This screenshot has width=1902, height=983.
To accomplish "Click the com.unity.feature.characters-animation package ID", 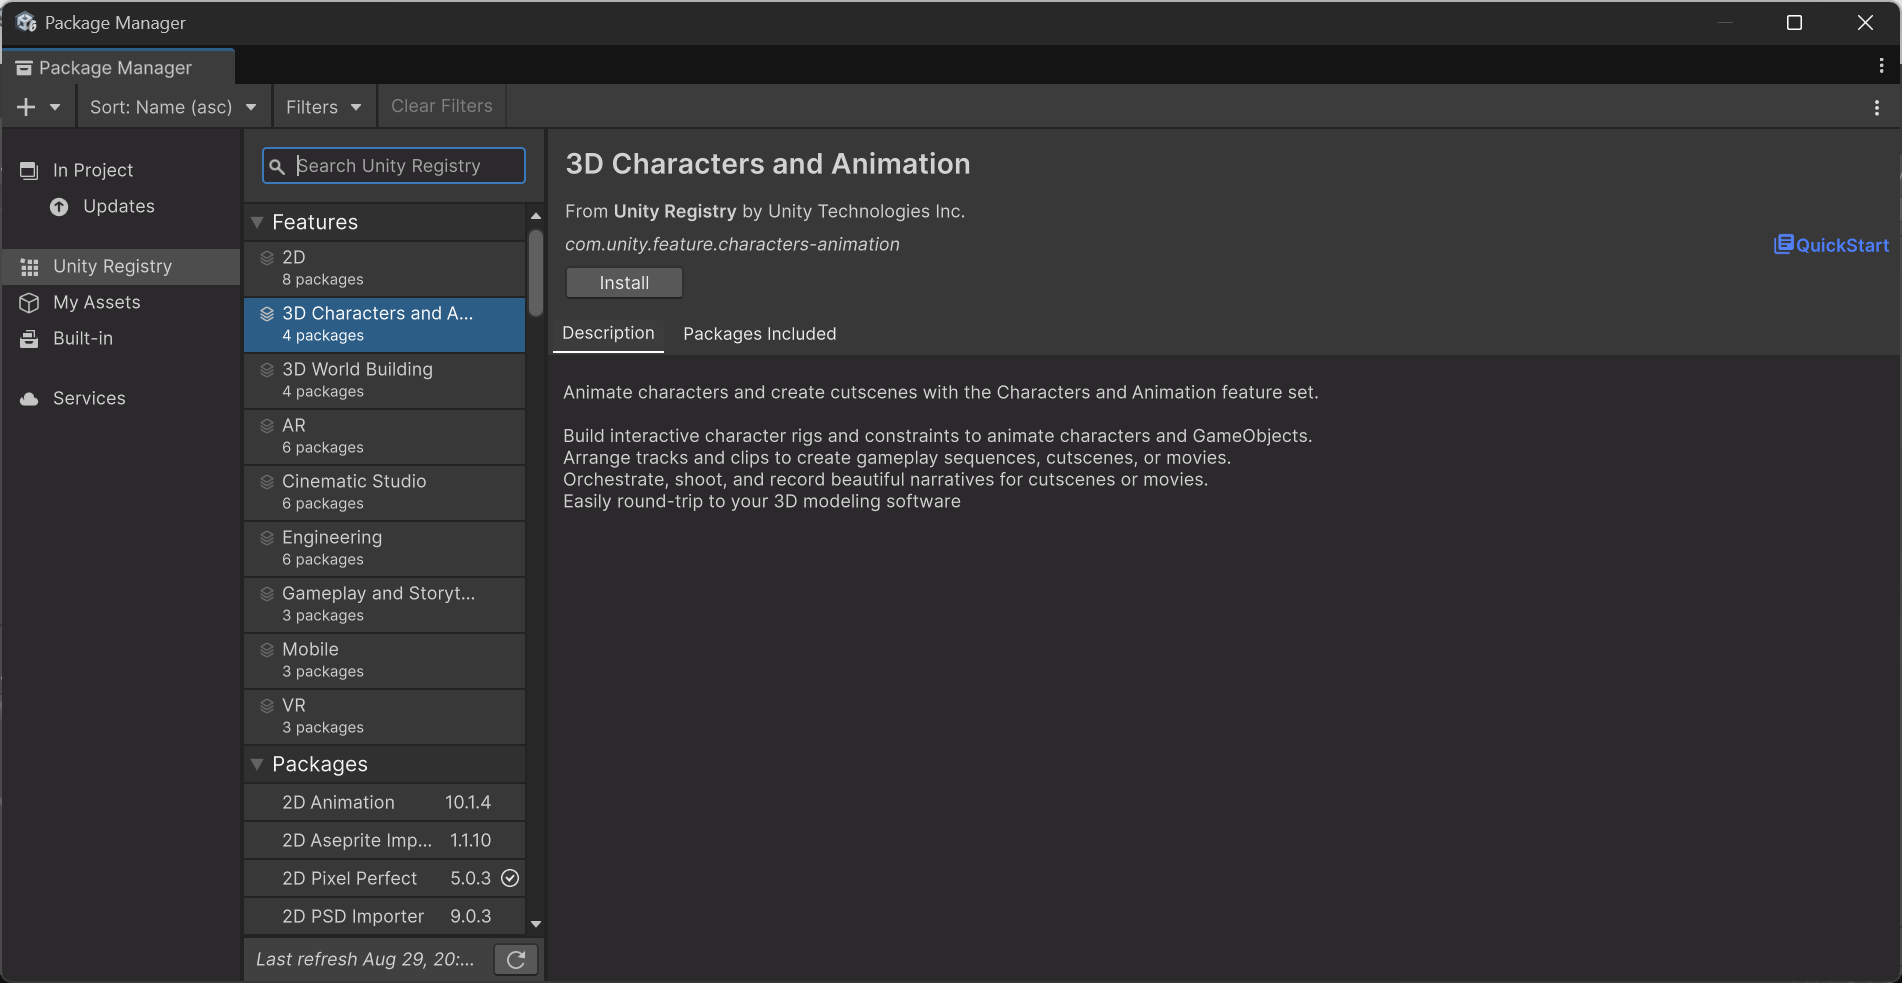I will point(732,244).
